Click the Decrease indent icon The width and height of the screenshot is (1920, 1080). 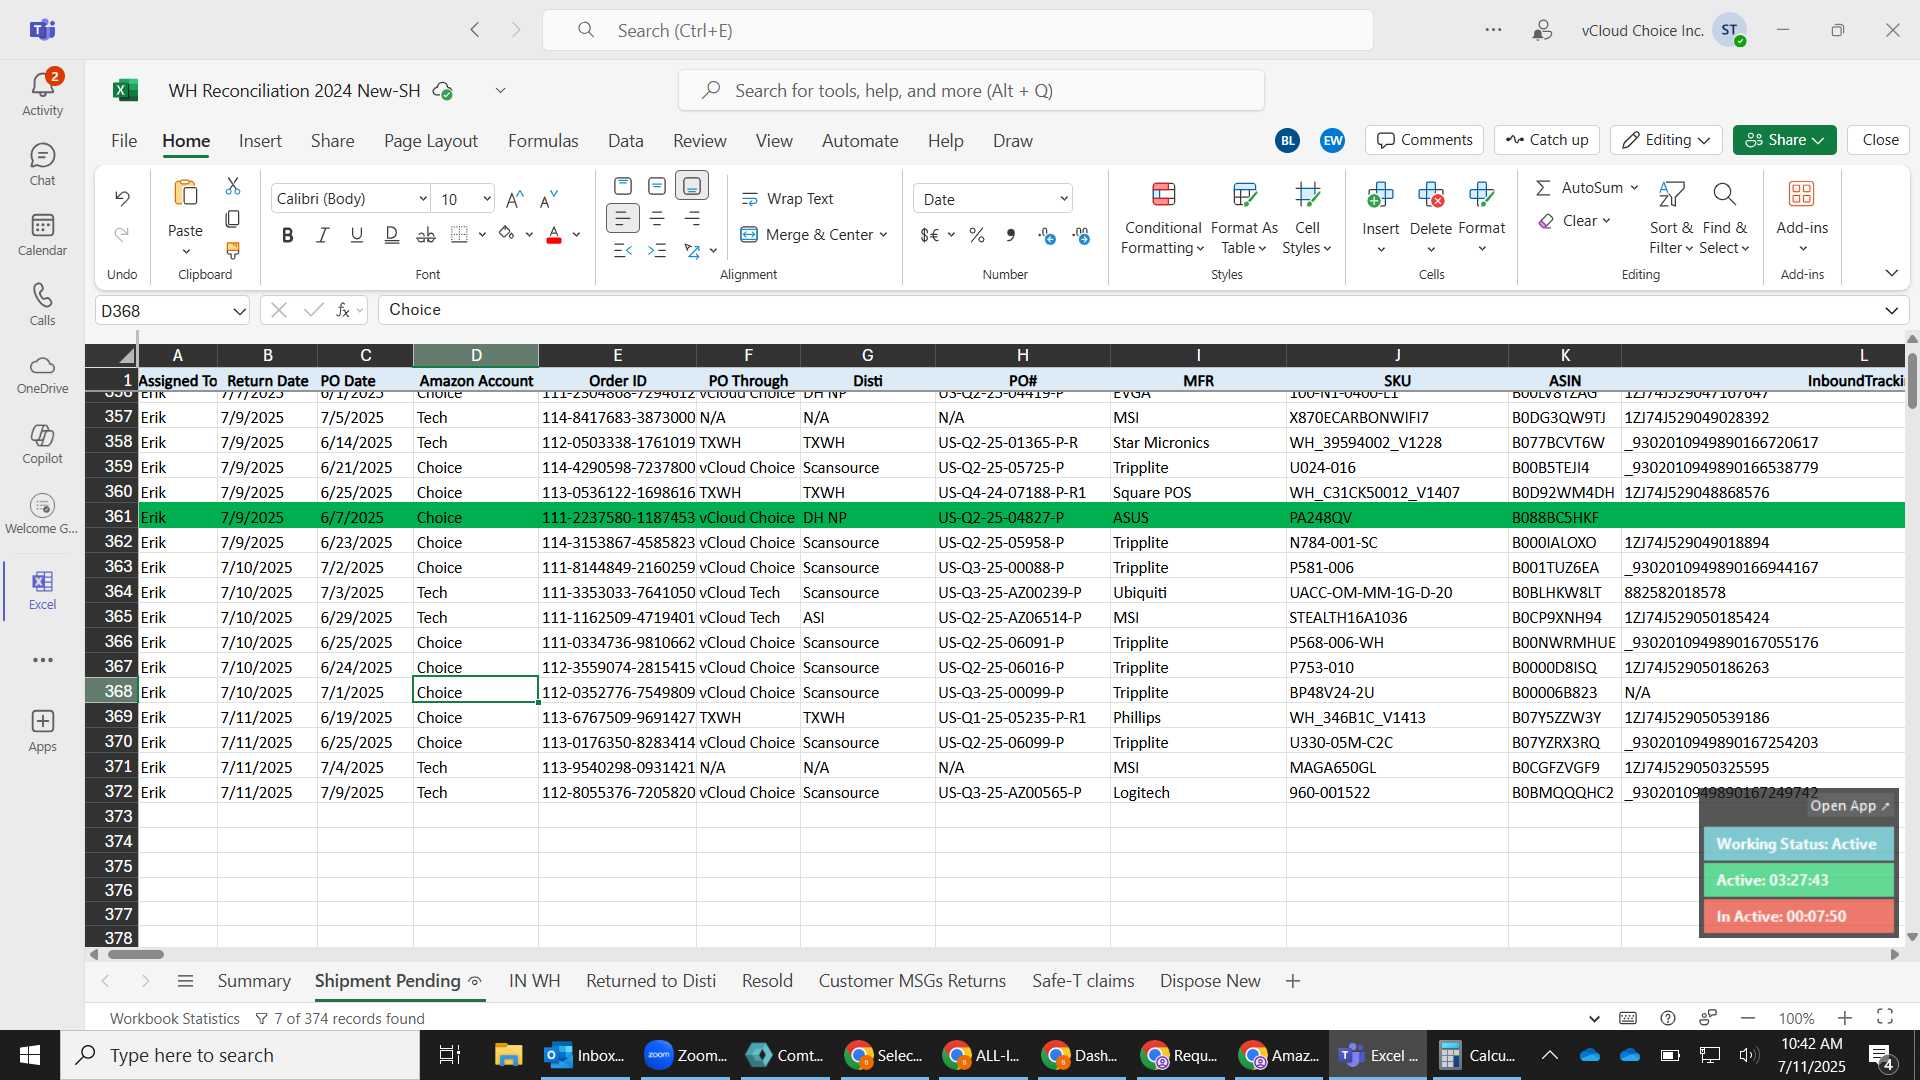pyautogui.click(x=622, y=250)
